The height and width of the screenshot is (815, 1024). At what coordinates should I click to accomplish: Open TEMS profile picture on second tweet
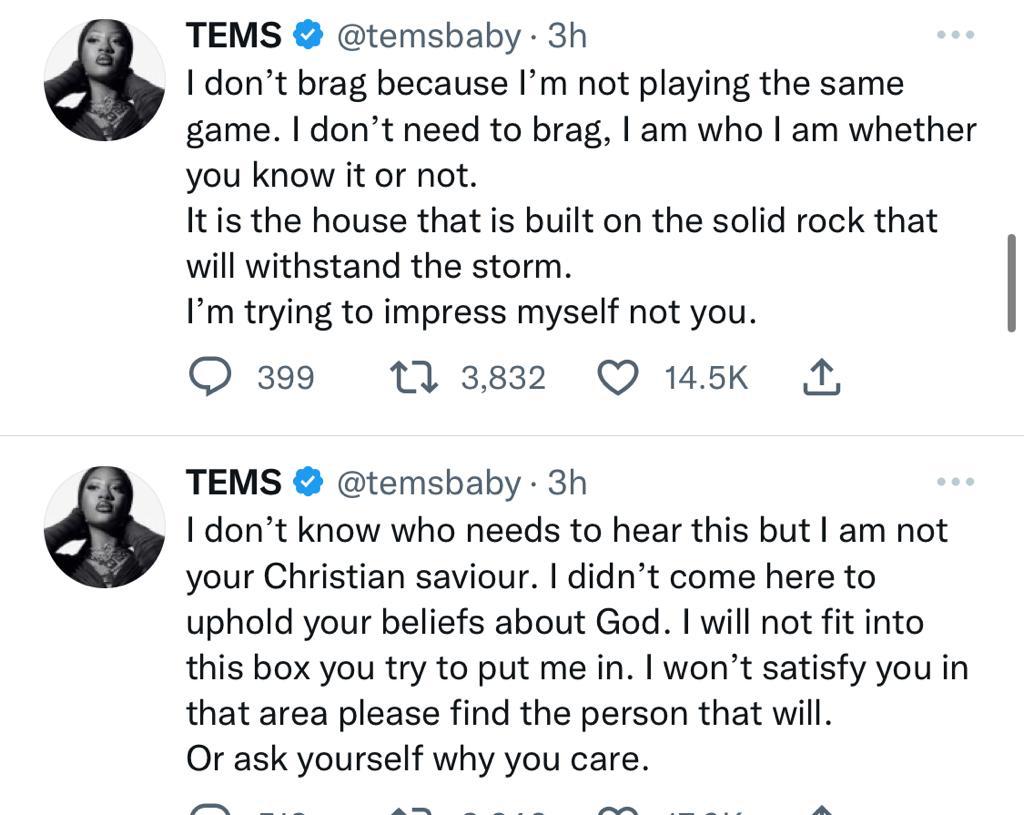pyautogui.click(x=105, y=526)
